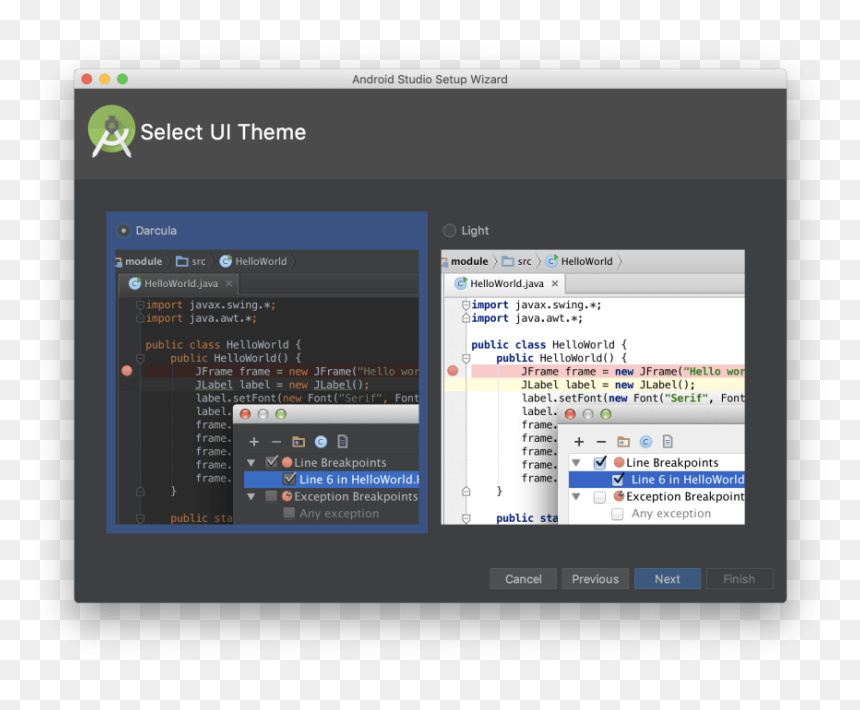The height and width of the screenshot is (710, 860).
Task: Click the wizard's green zoom window button
Action: point(122,79)
